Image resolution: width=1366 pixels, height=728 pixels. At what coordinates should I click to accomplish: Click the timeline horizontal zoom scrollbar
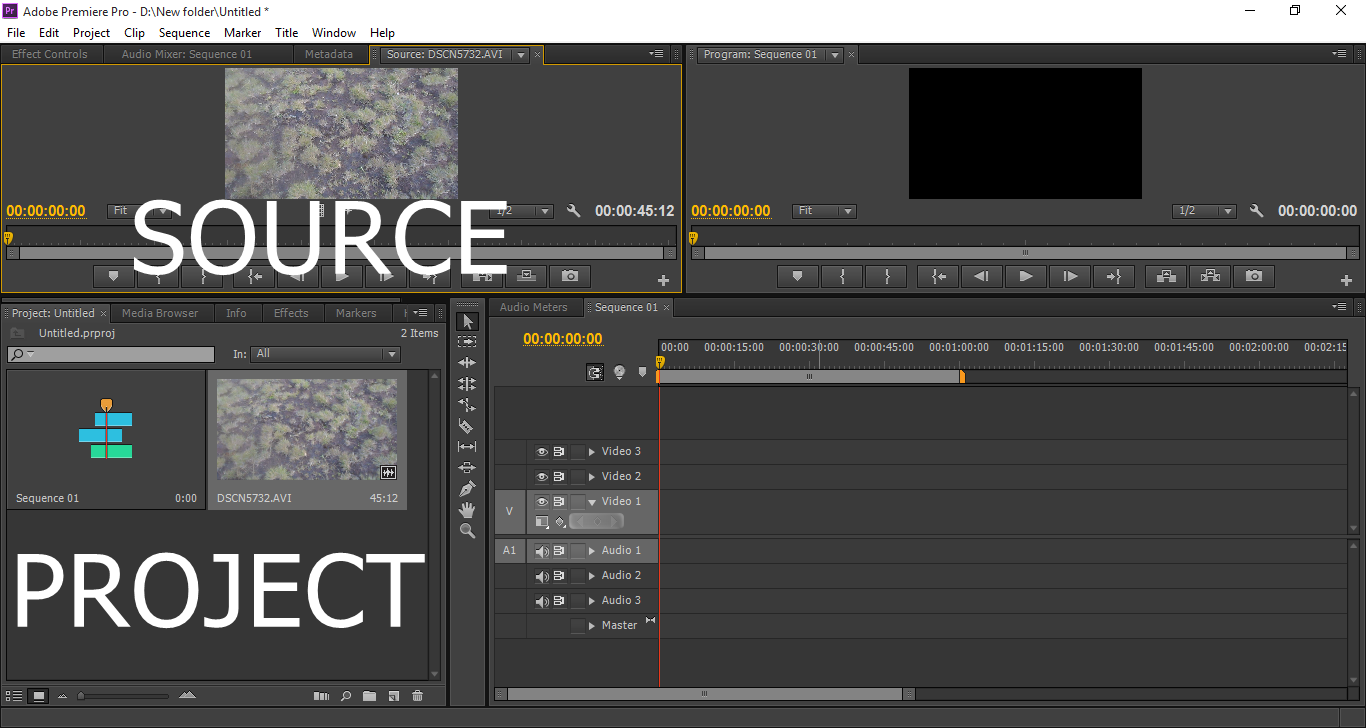(704, 693)
